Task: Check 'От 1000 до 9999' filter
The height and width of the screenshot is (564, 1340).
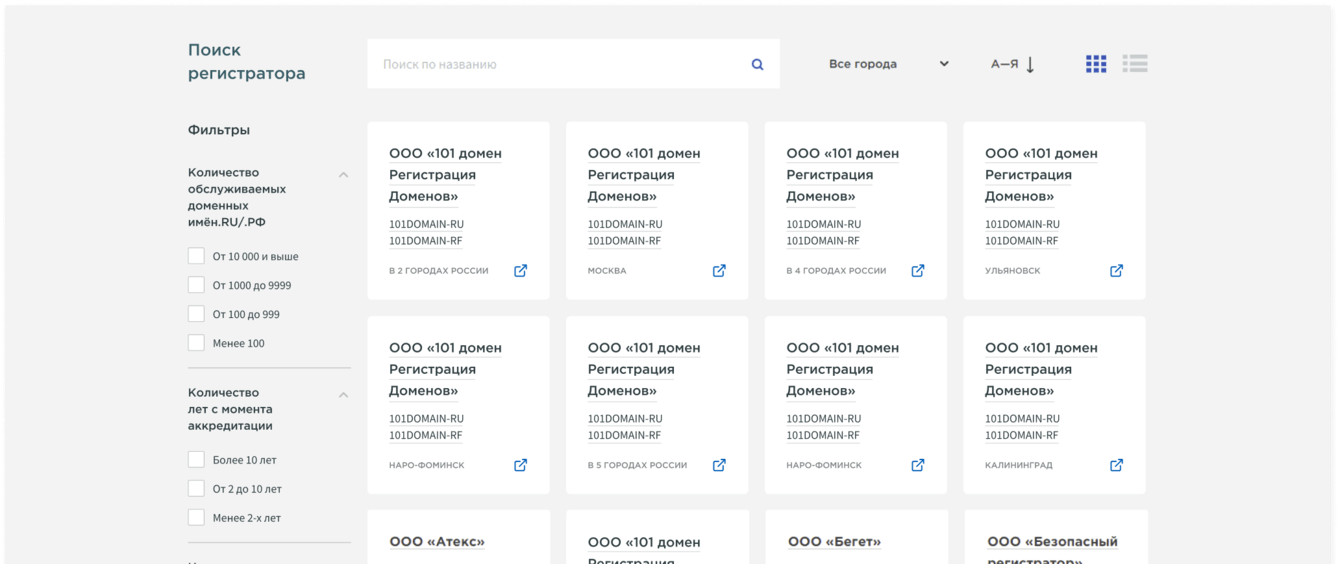Action: click(x=196, y=285)
